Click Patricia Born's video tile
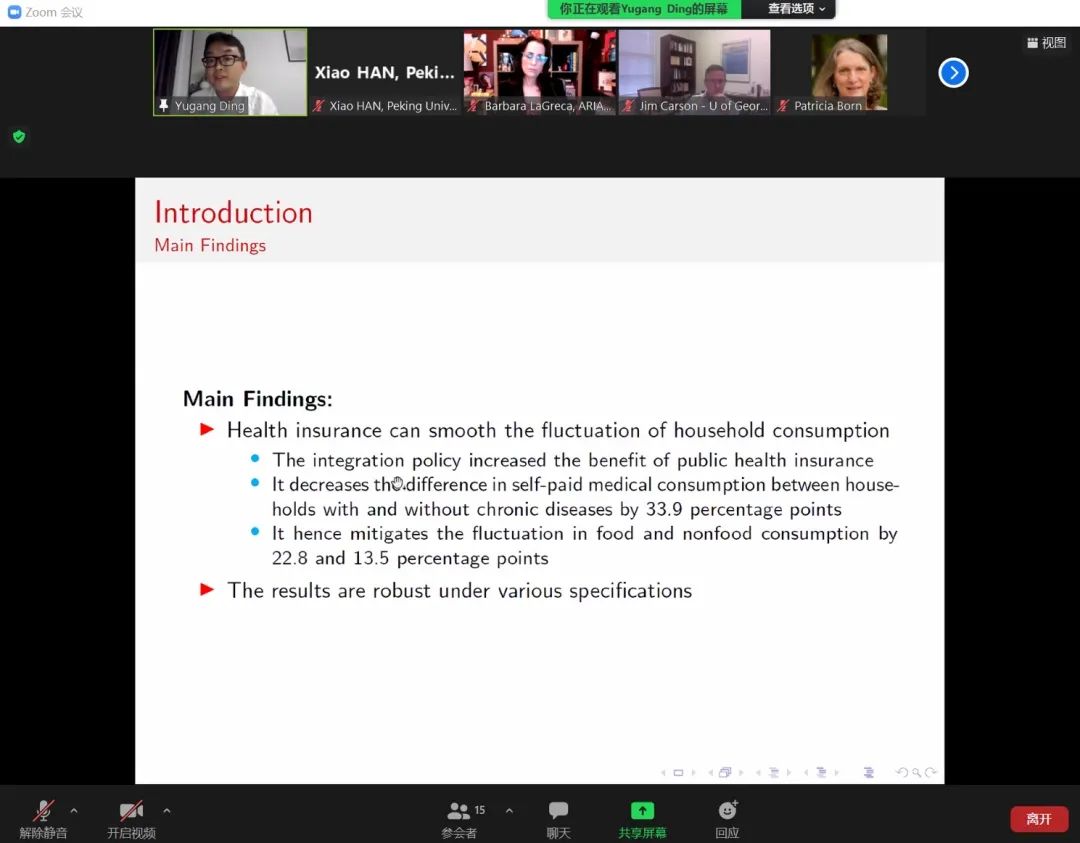The height and width of the screenshot is (843, 1080). tap(848, 72)
